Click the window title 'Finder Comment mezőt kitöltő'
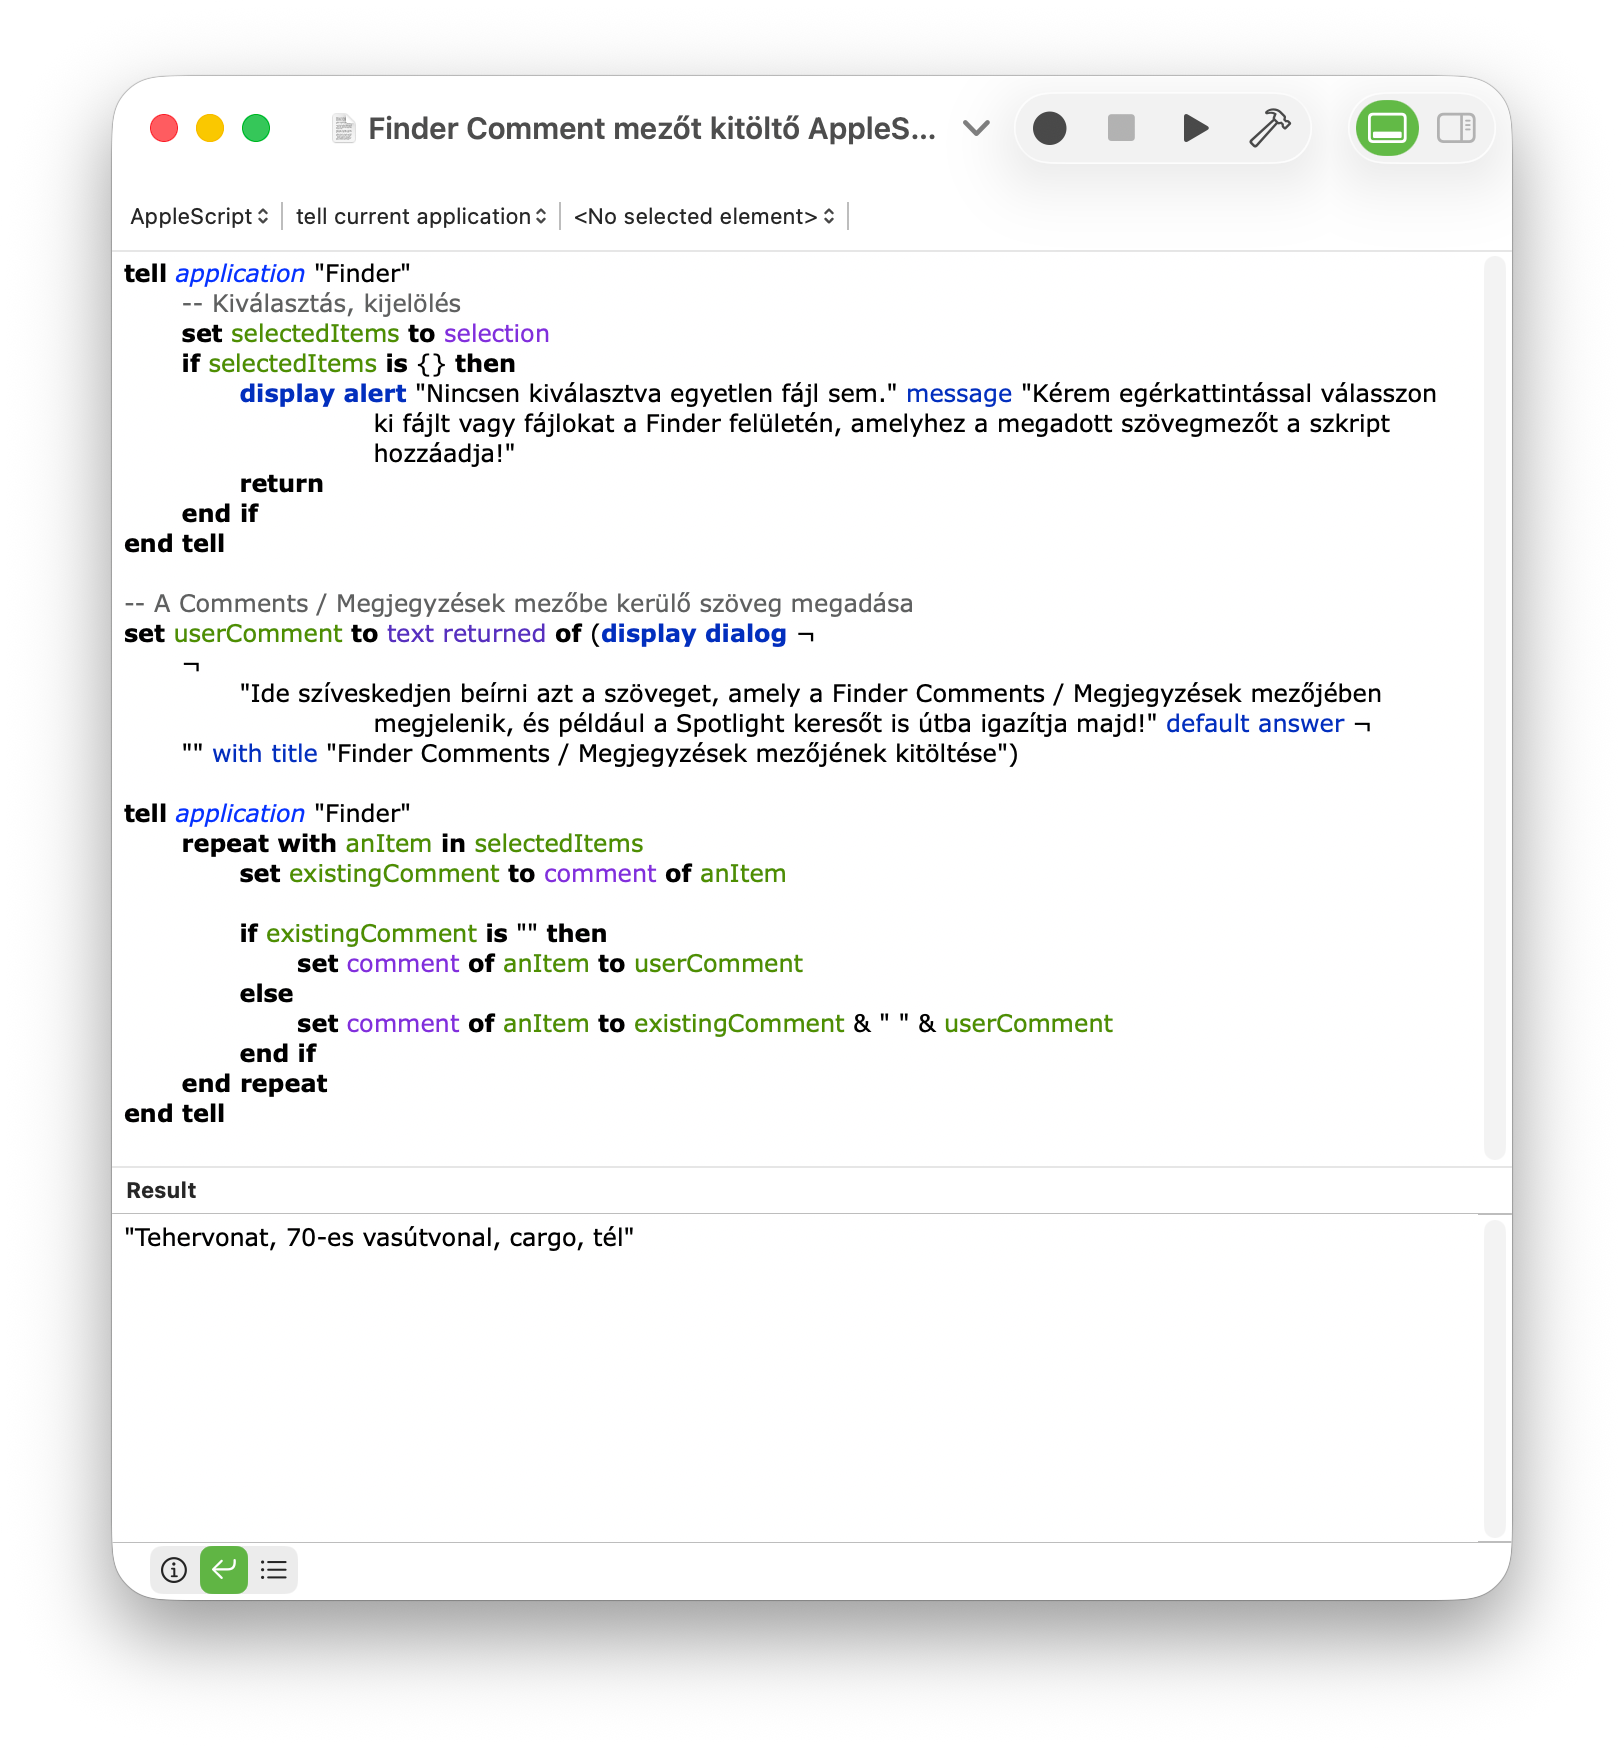 [x=652, y=129]
